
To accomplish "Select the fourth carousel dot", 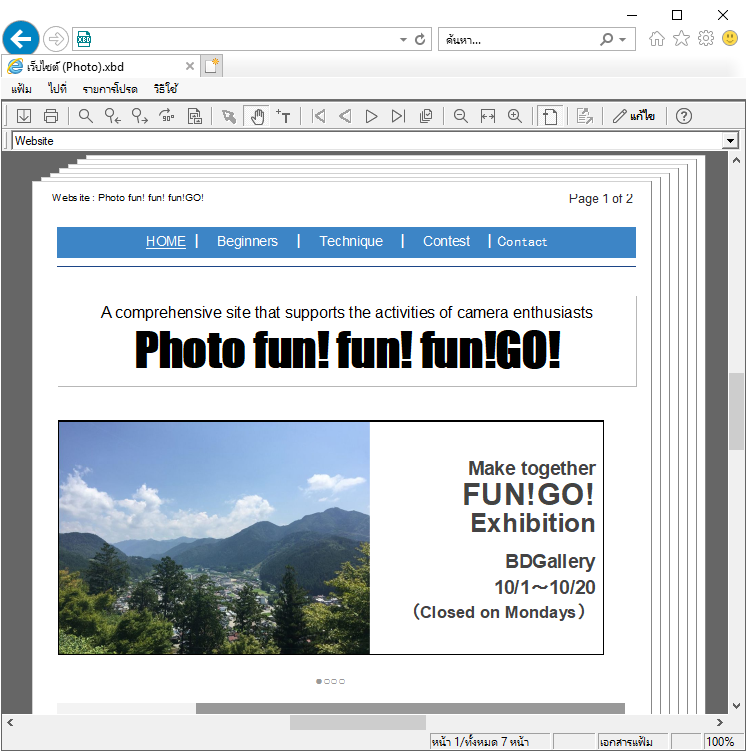I will [342, 682].
